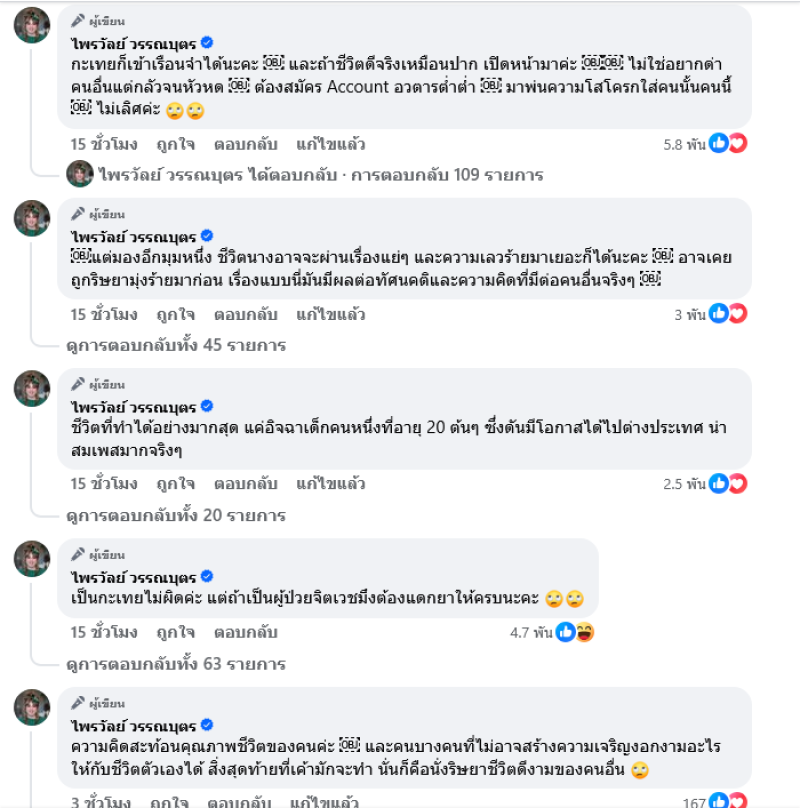The height and width of the screenshot is (808, 800).
Task: Click the small avatar beside the "ได้ตอบกลับ" reply line
Action: click(x=80, y=174)
